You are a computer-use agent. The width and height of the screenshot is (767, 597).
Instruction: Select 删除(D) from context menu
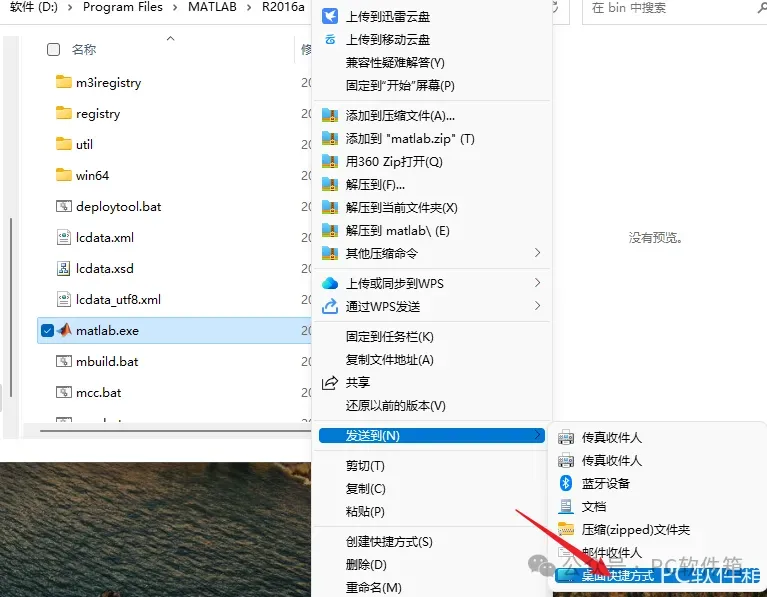coord(366,565)
